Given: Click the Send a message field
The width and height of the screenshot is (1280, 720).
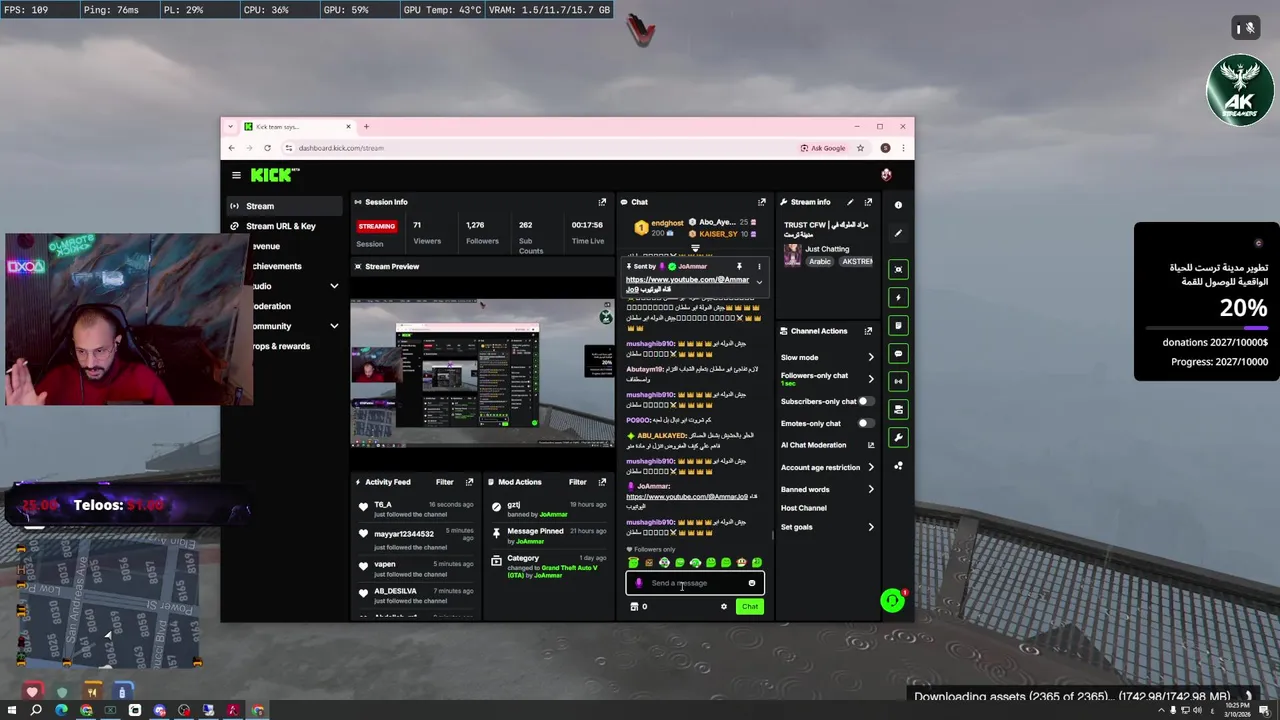Looking at the screenshot, I should (695, 583).
